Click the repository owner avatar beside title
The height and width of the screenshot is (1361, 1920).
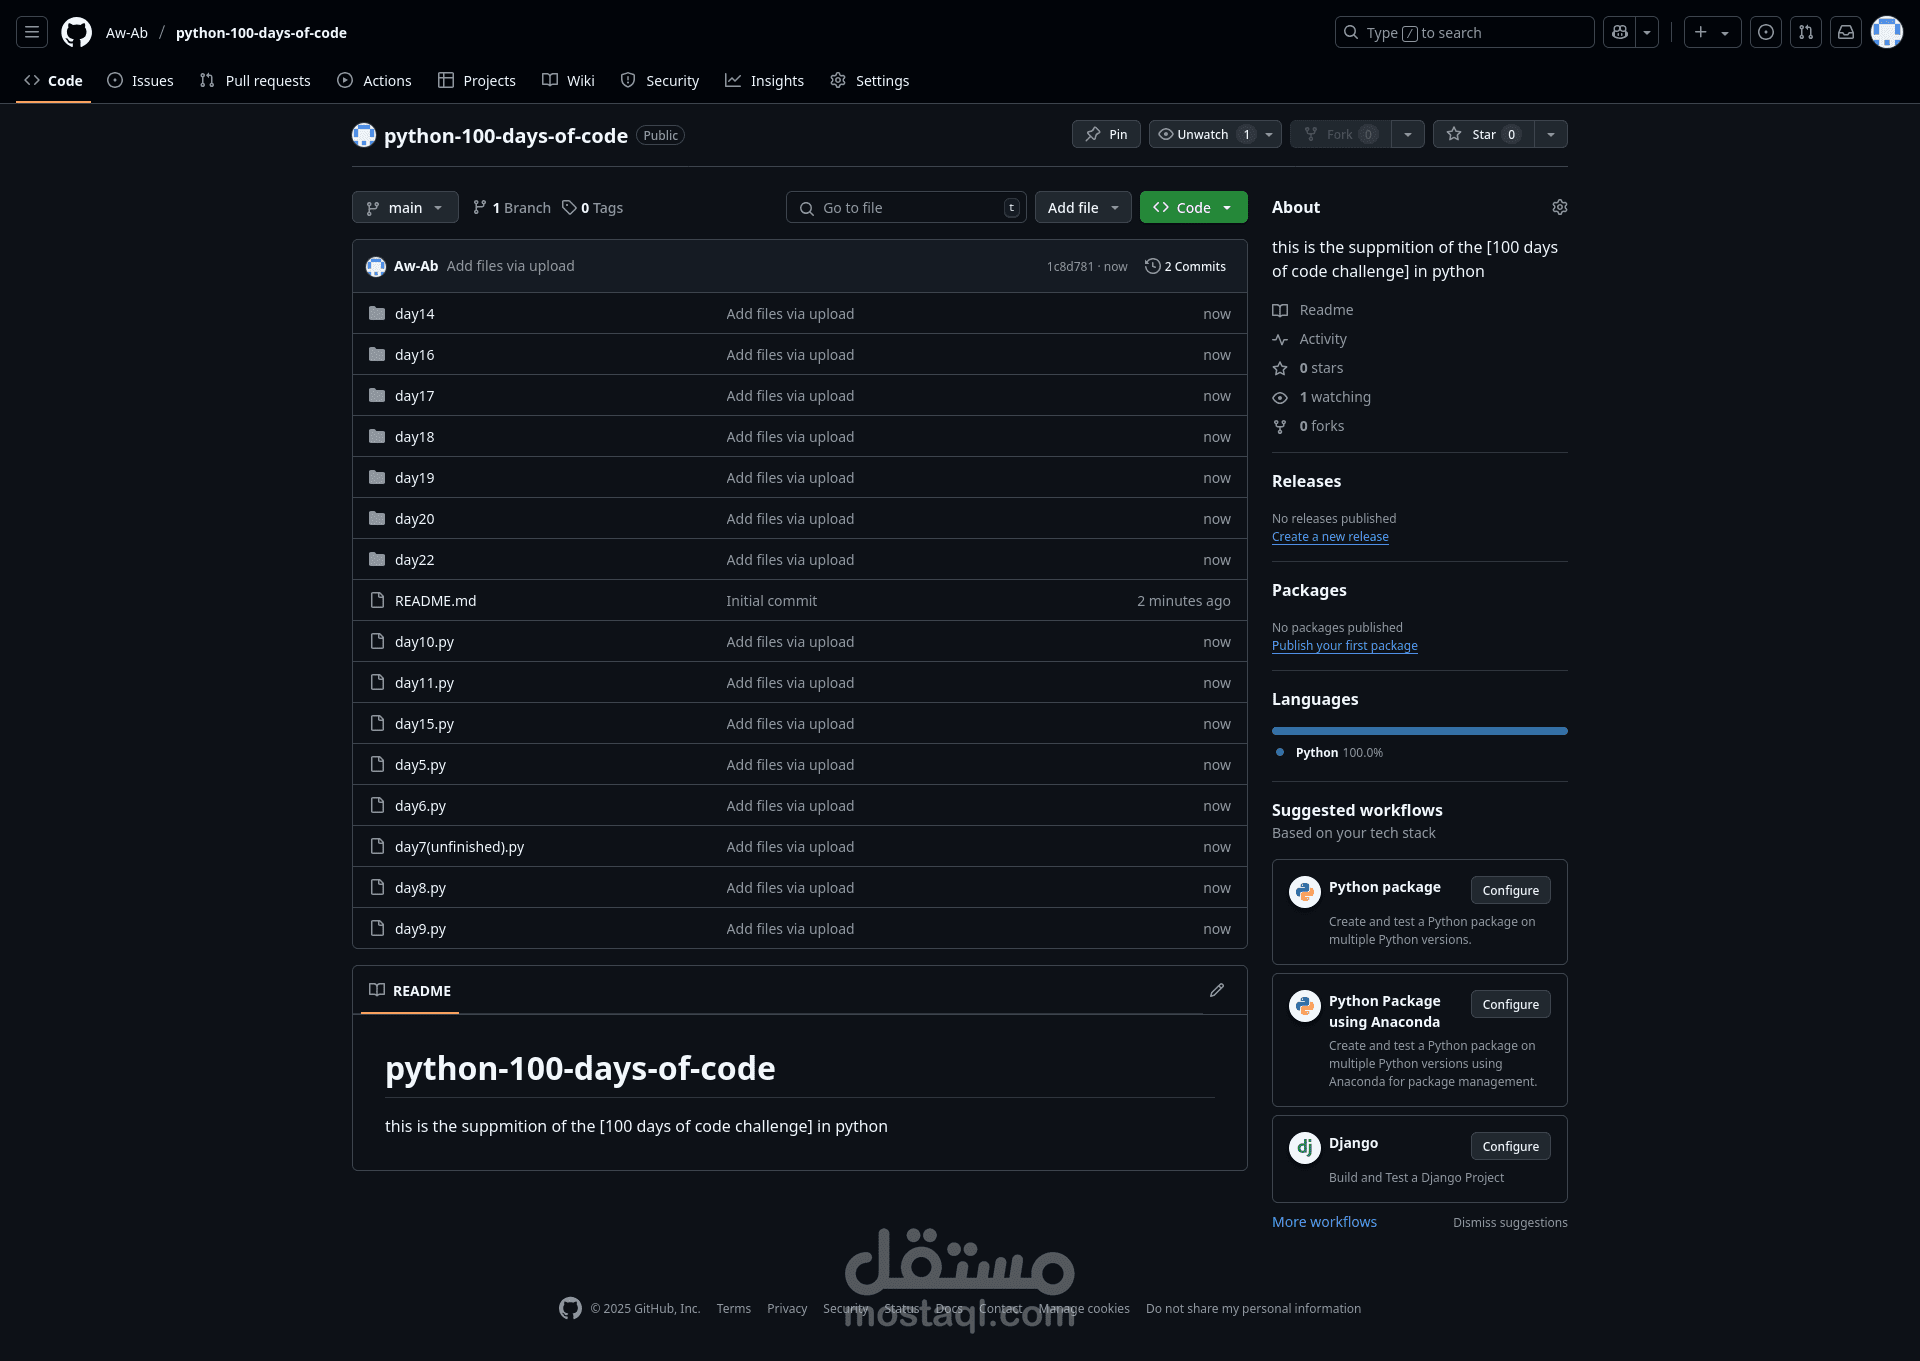tap(364, 135)
